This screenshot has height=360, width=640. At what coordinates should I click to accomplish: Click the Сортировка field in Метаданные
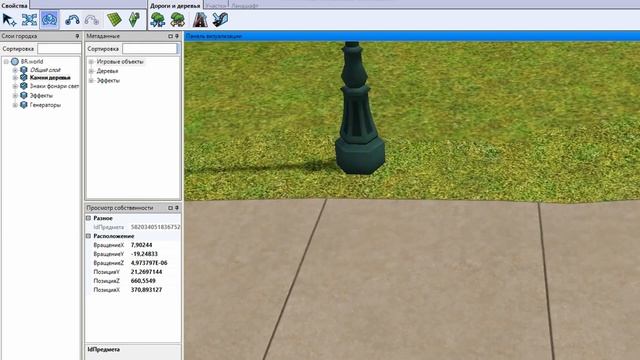(150, 49)
